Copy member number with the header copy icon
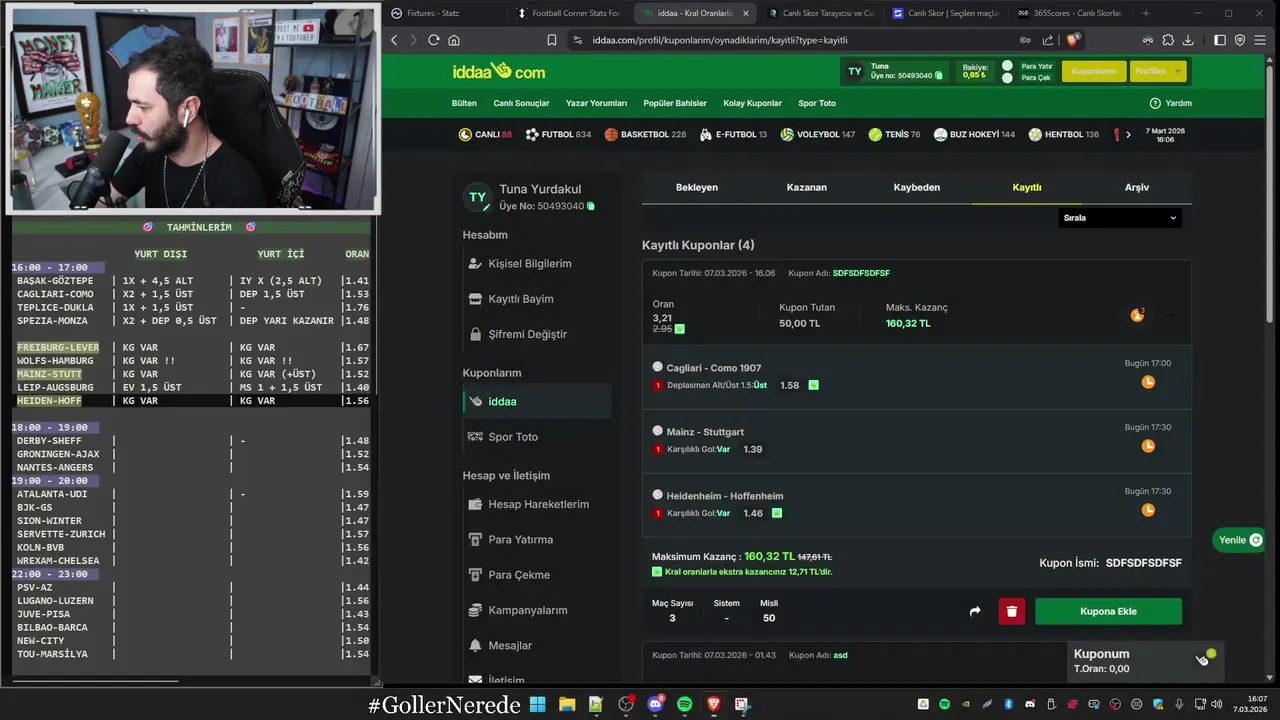The image size is (1280, 720). click(x=938, y=76)
